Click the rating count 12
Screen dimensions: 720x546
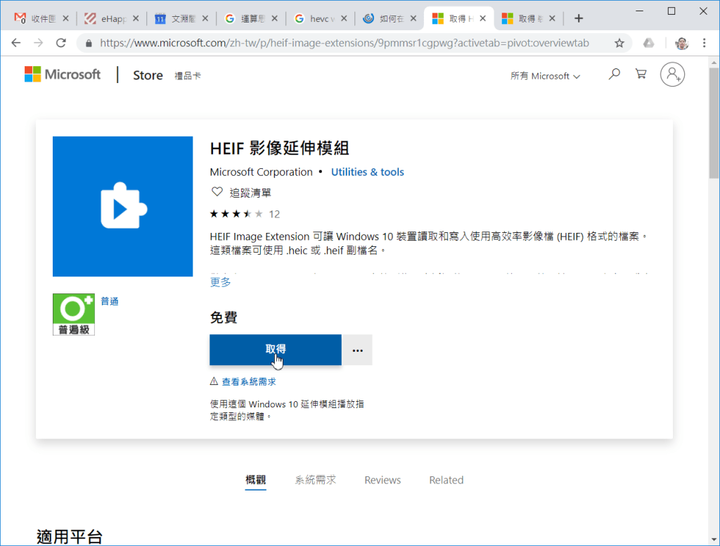[x=275, y=214]
